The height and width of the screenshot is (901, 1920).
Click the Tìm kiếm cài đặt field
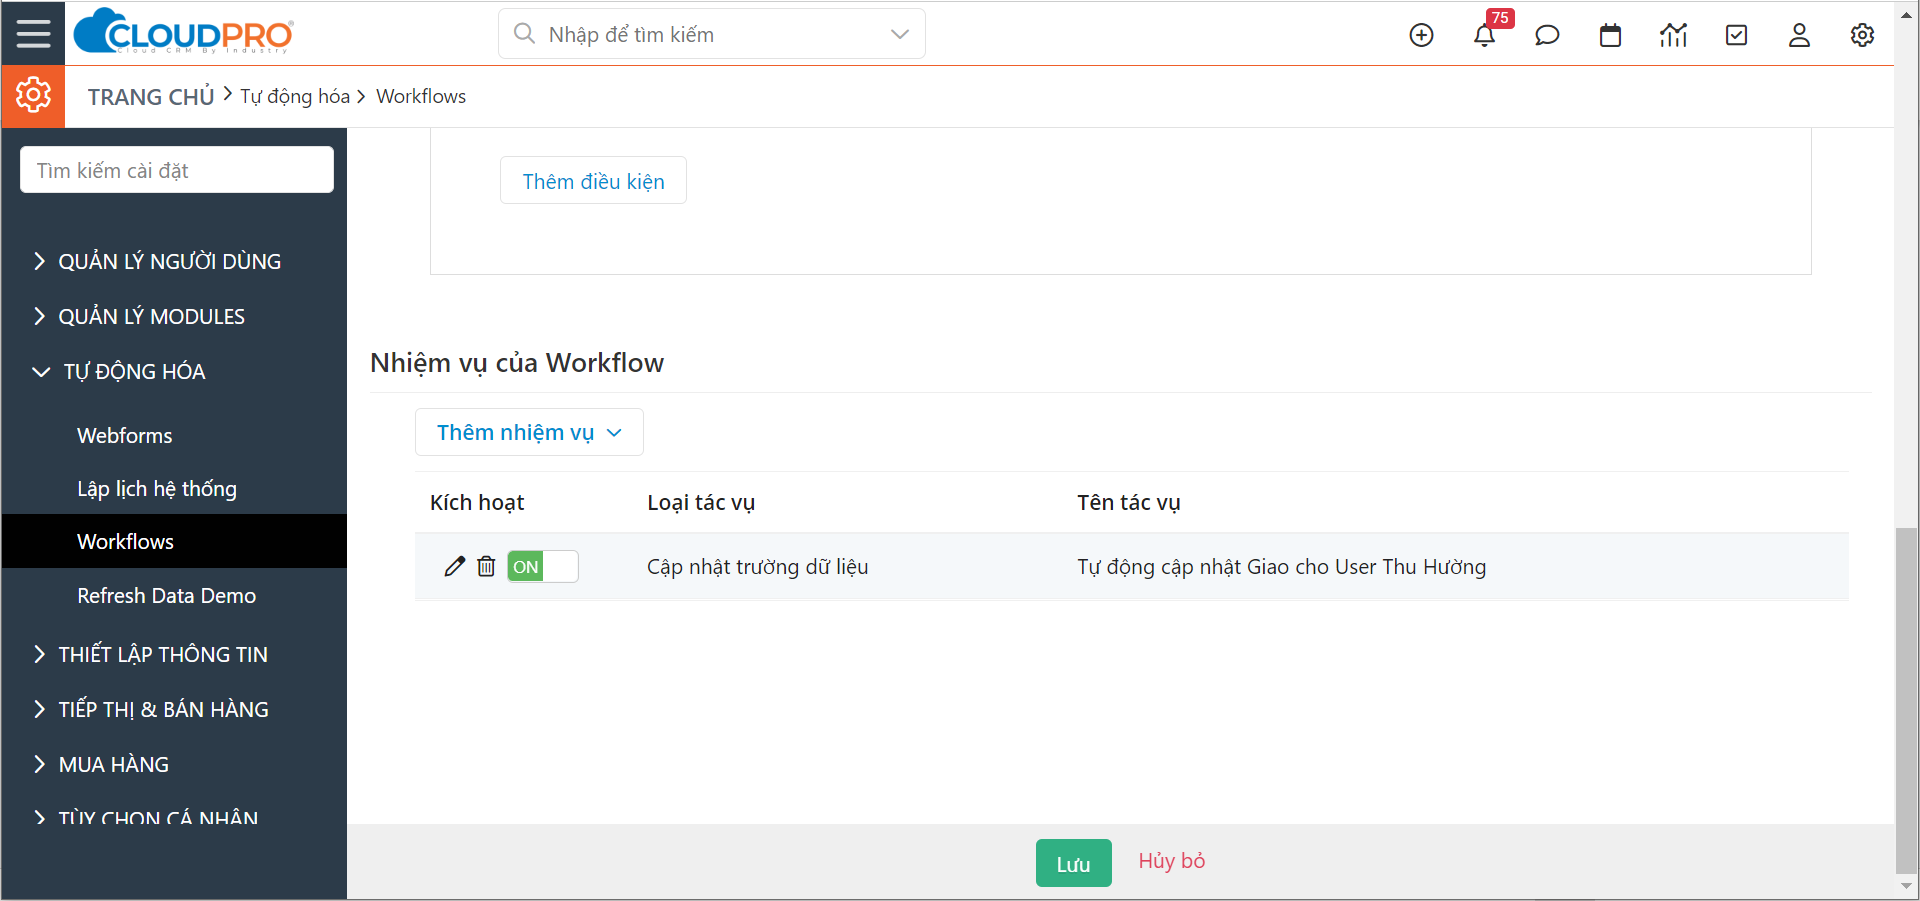coord(177,170)
